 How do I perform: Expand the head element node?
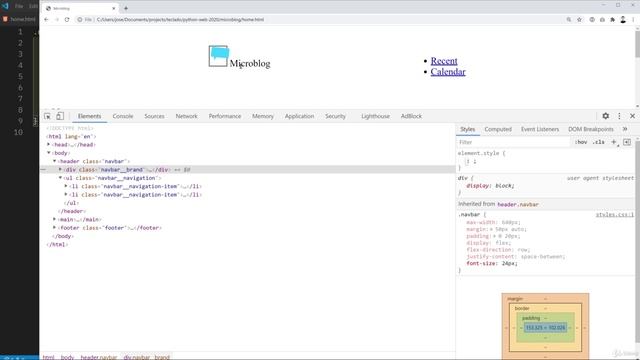[x=49, y=144]
